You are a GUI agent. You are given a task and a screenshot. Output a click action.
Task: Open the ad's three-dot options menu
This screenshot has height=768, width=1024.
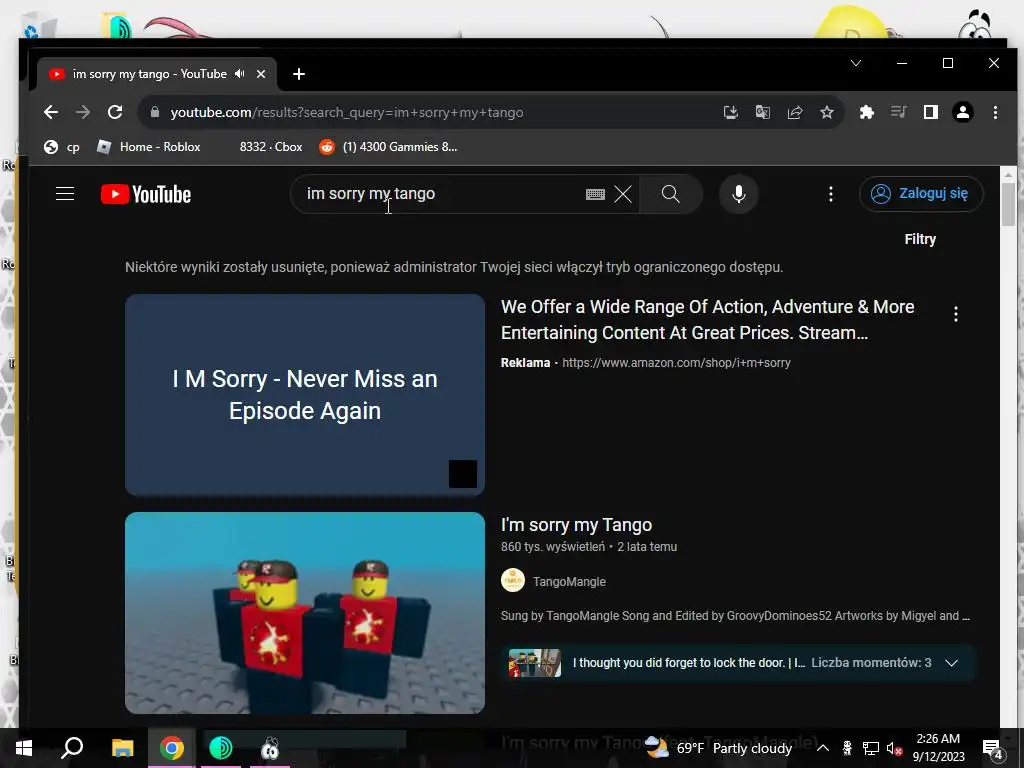tap(956, 314)
